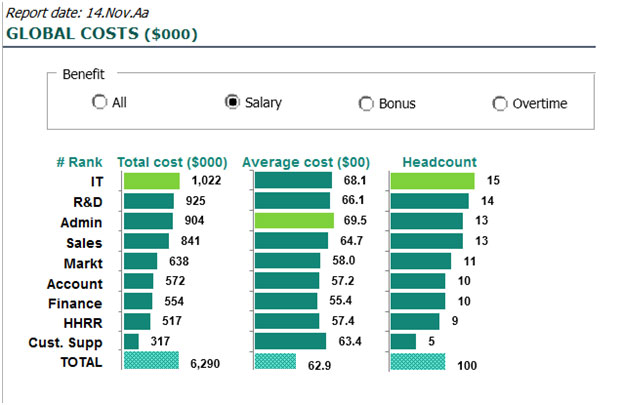Select the HHRR department row label
The image size is (625, 405).
coord(83,323)
